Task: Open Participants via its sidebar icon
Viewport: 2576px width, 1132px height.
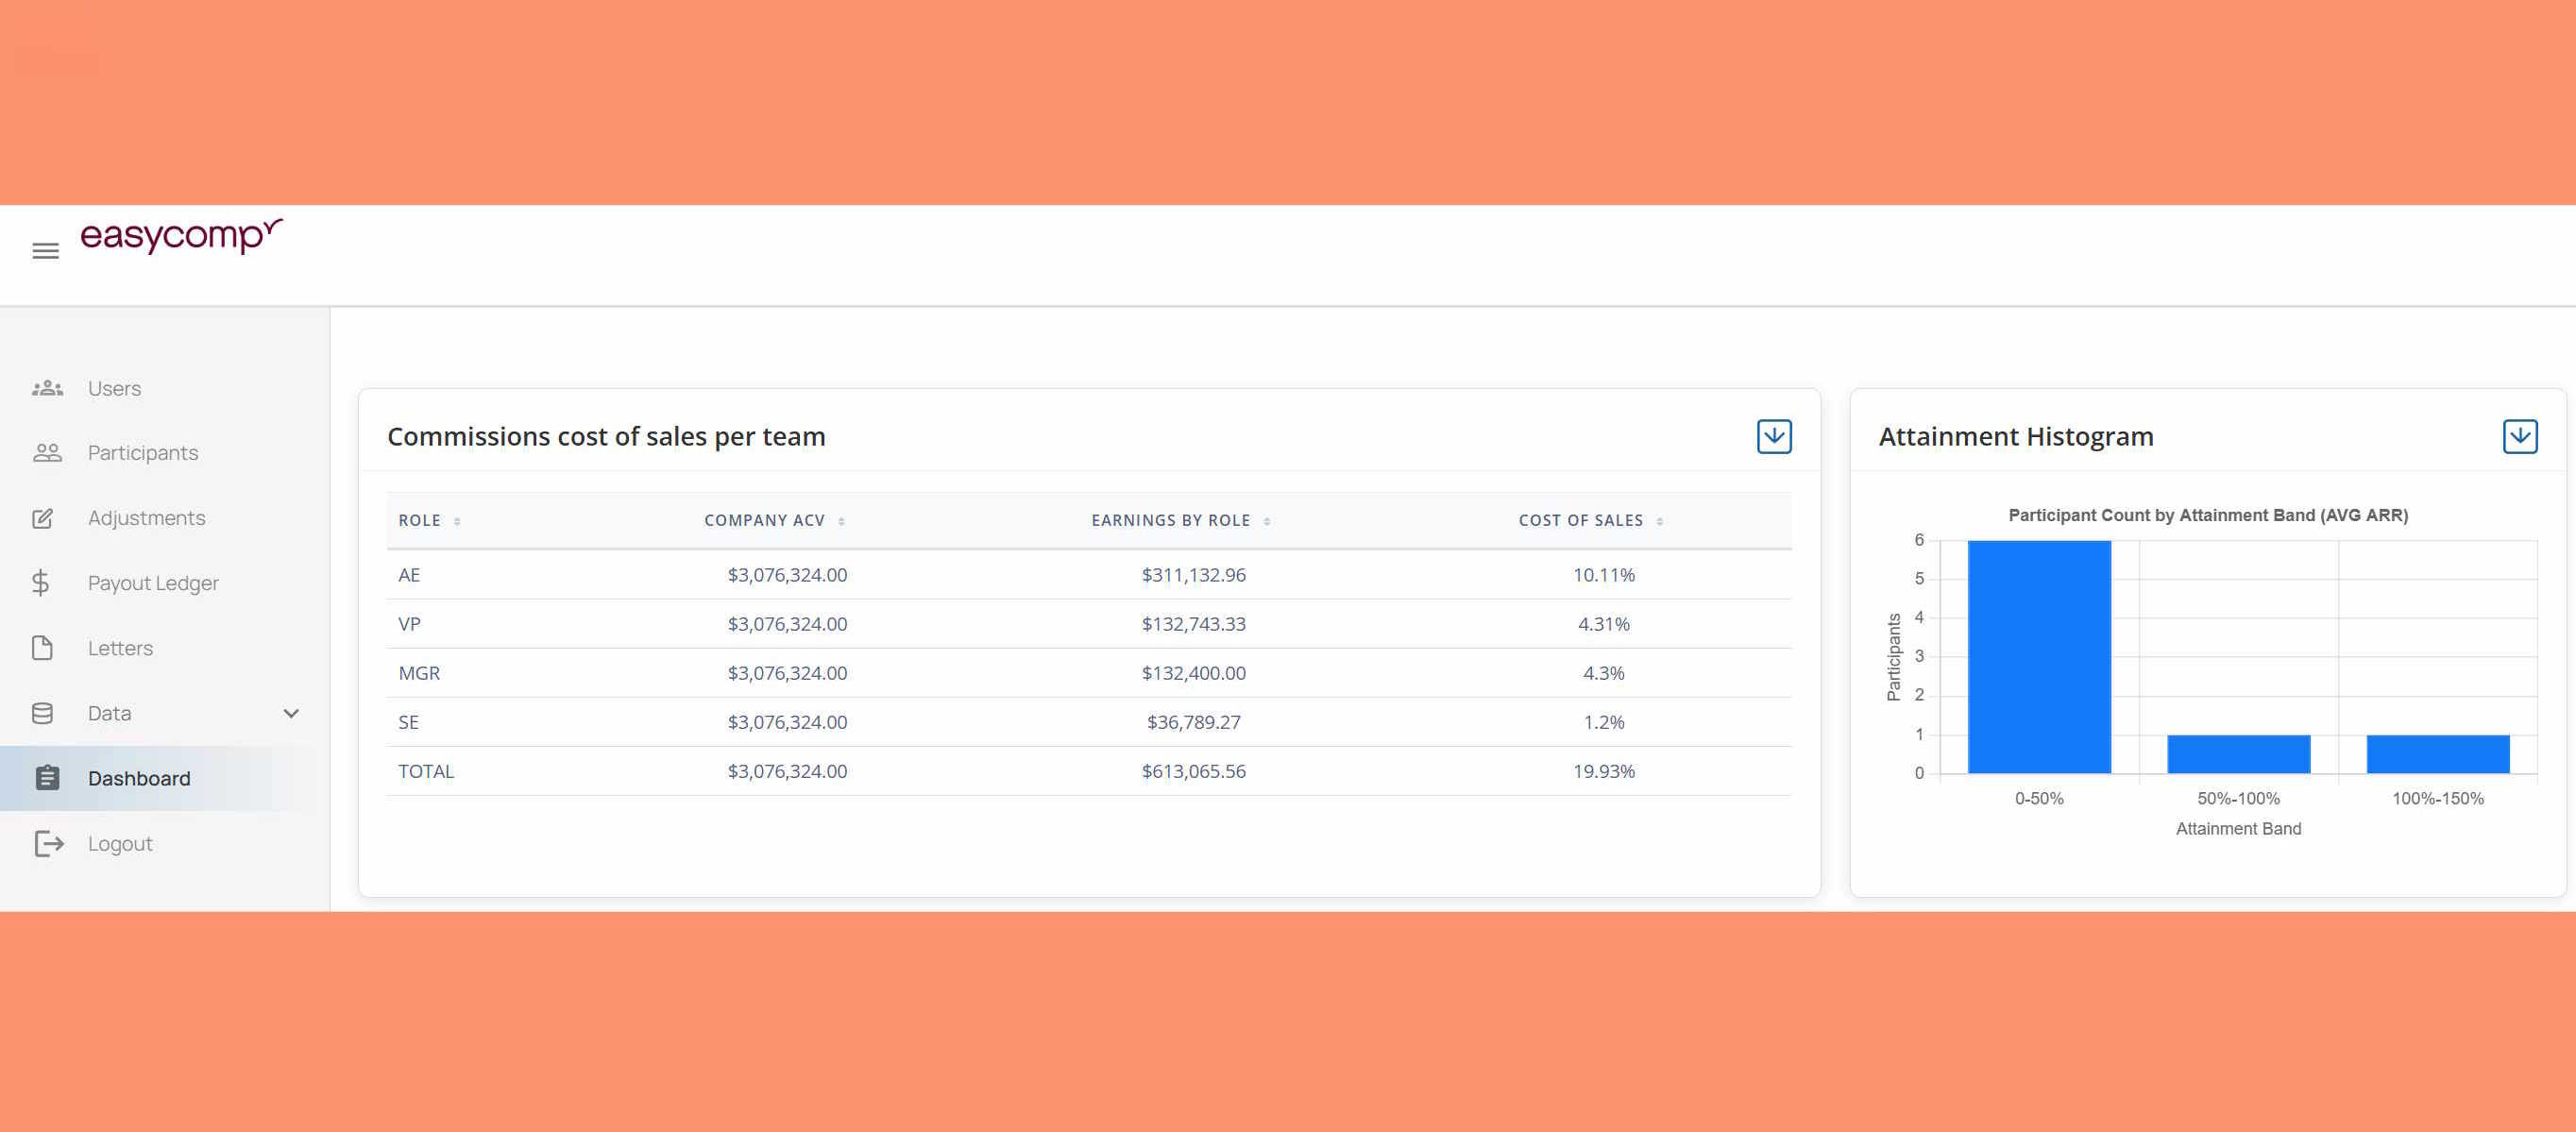Action: pyautogui.click(x=48, y=452)
